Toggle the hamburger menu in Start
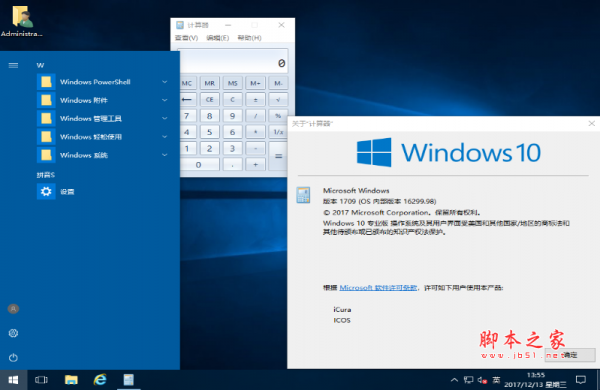This screenshot has width=600, height=390. (x=13, y=65)
